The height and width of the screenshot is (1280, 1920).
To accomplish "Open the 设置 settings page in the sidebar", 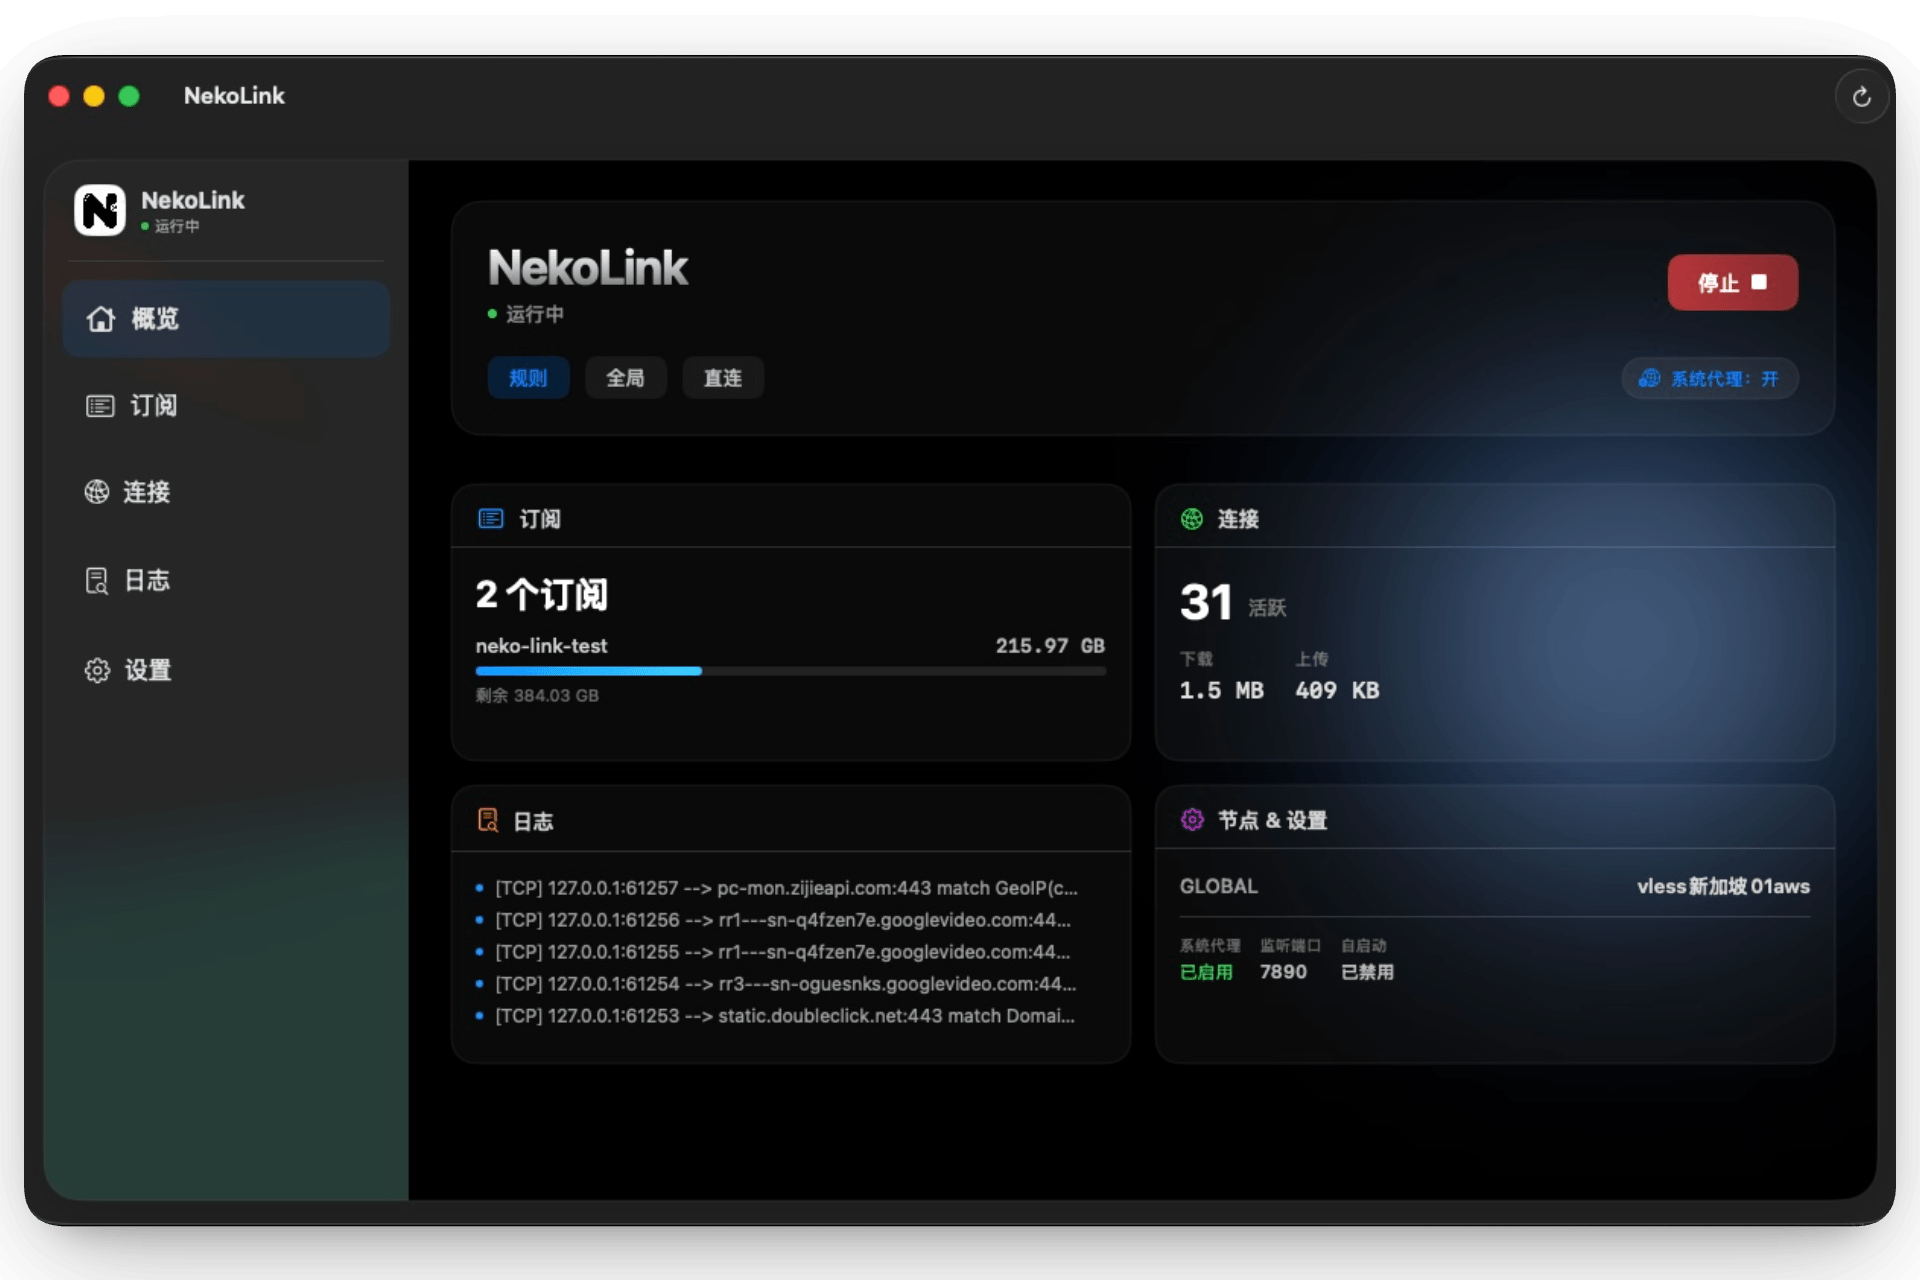I will click(x=226, y=670).
